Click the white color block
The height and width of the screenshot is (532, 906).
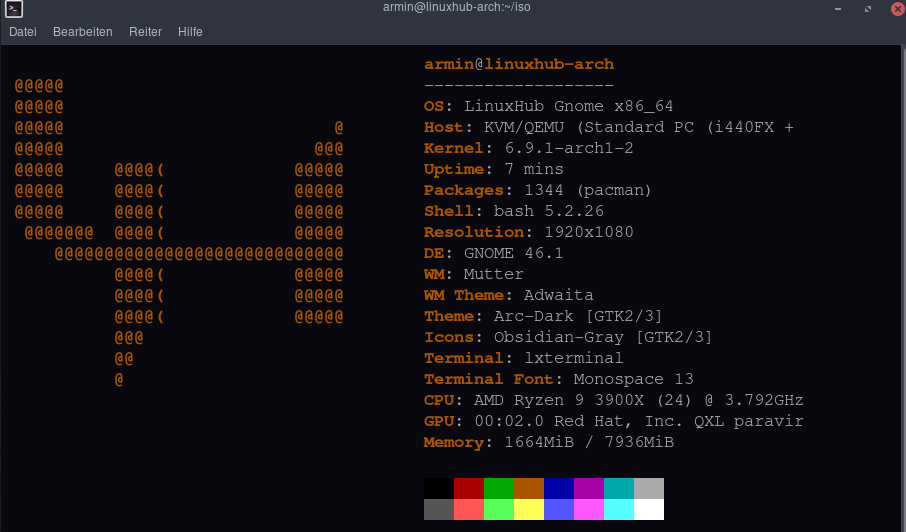[x=649, y=509]
